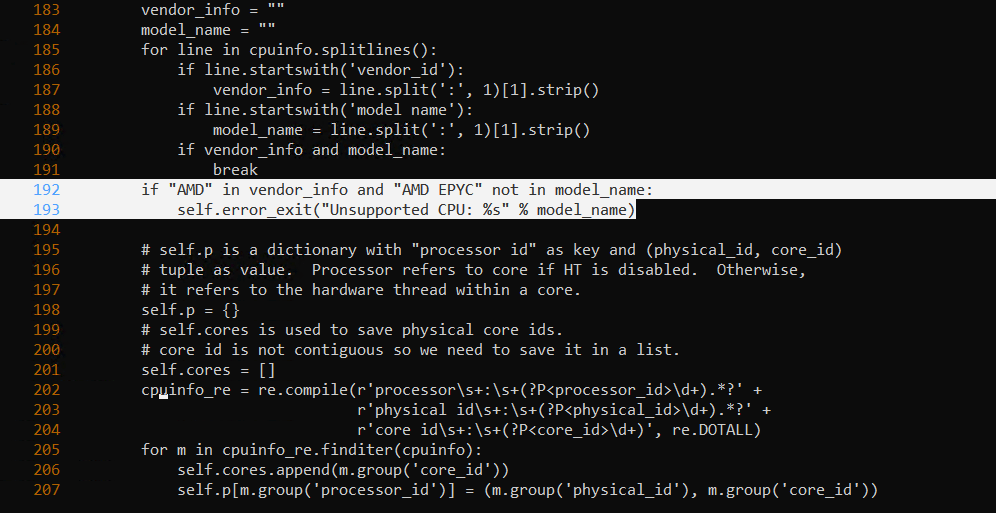Click line number 198 in the gutter
Screen dimensions: 996x513
coord(46,310)
